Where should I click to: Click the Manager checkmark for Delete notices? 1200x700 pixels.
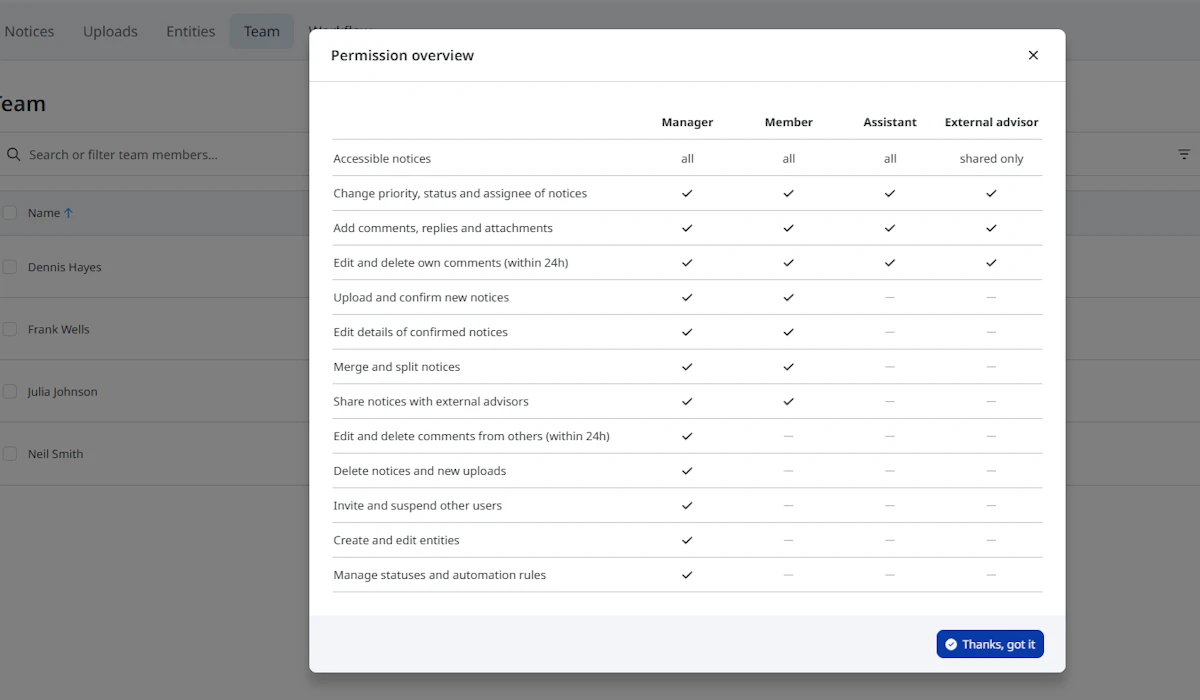point(687,471)
